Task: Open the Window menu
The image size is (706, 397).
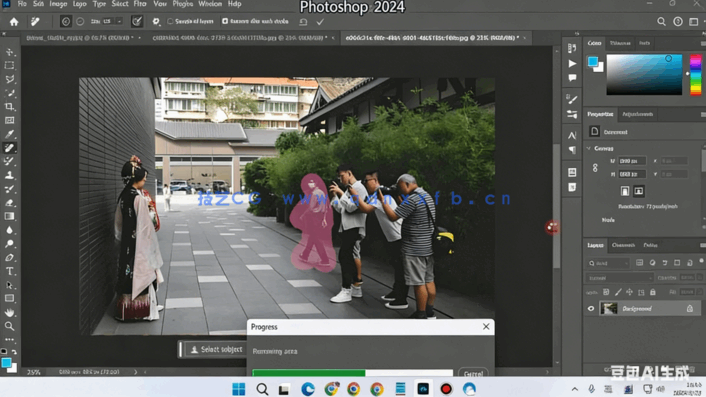Action: tap(210, 4)
